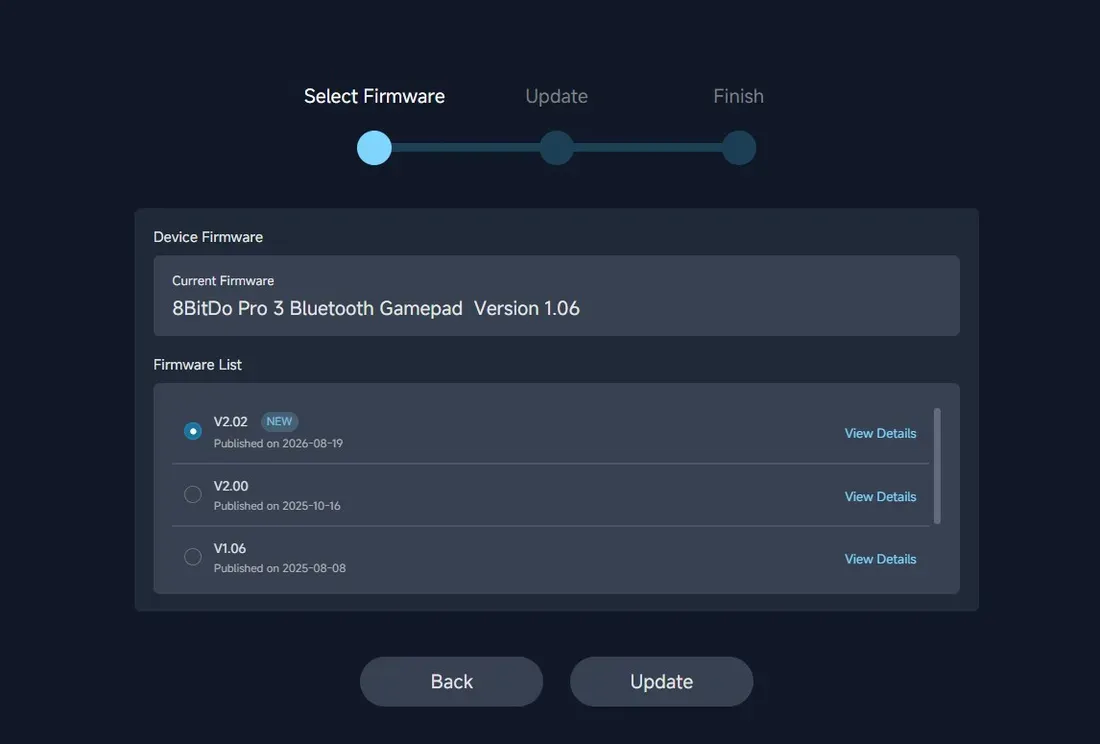
Task: Click the Update step label at top
Action: 556,96
